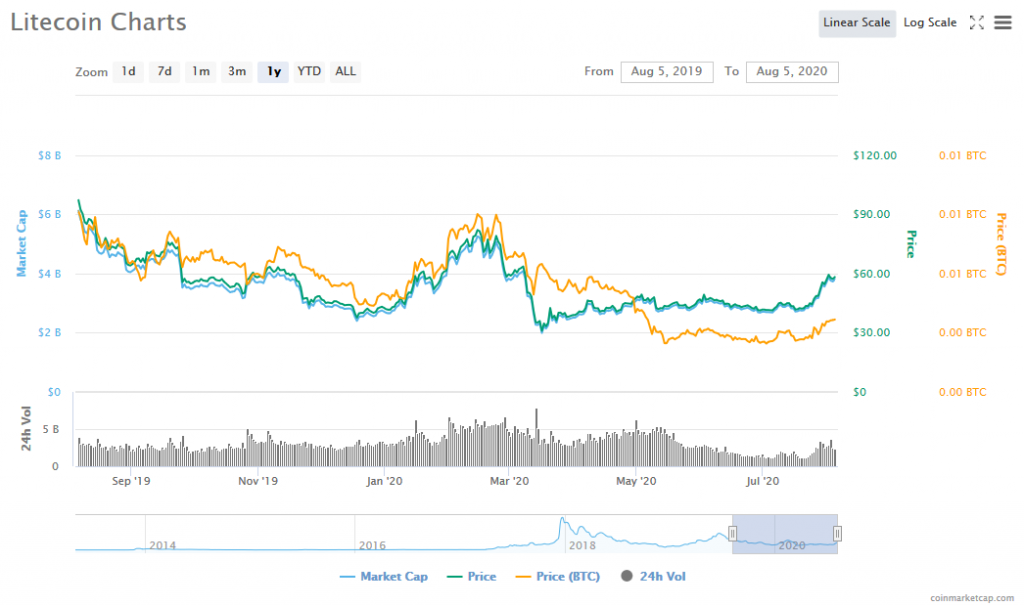
Task: Click the Mar '20 axis label
Action: click(x=509, y=481)
